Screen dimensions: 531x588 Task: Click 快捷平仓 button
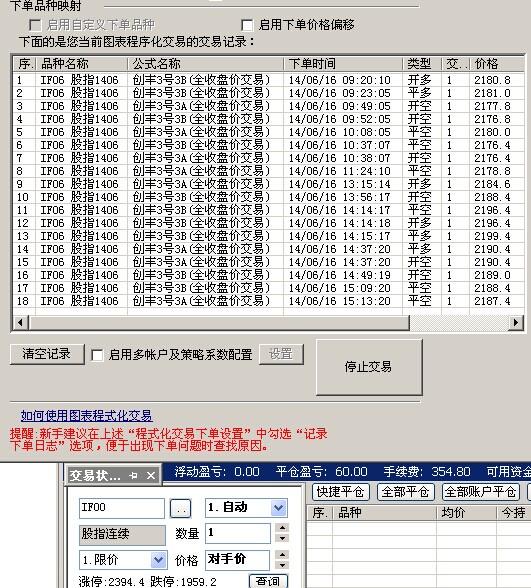[x=340, y=492]
